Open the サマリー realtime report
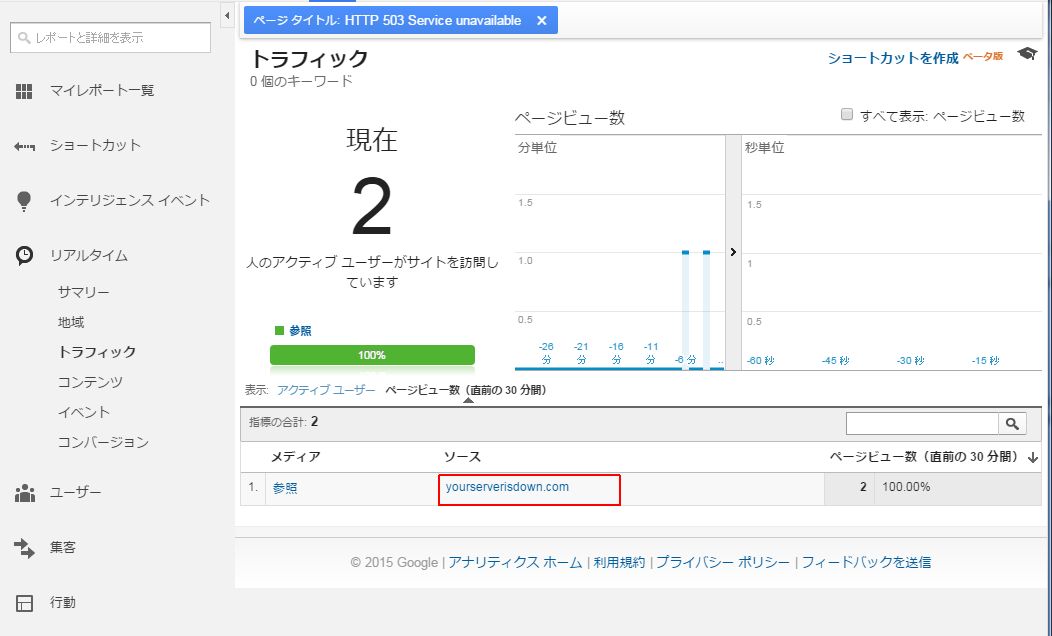The image size is (1052, 636). [83, 293]
